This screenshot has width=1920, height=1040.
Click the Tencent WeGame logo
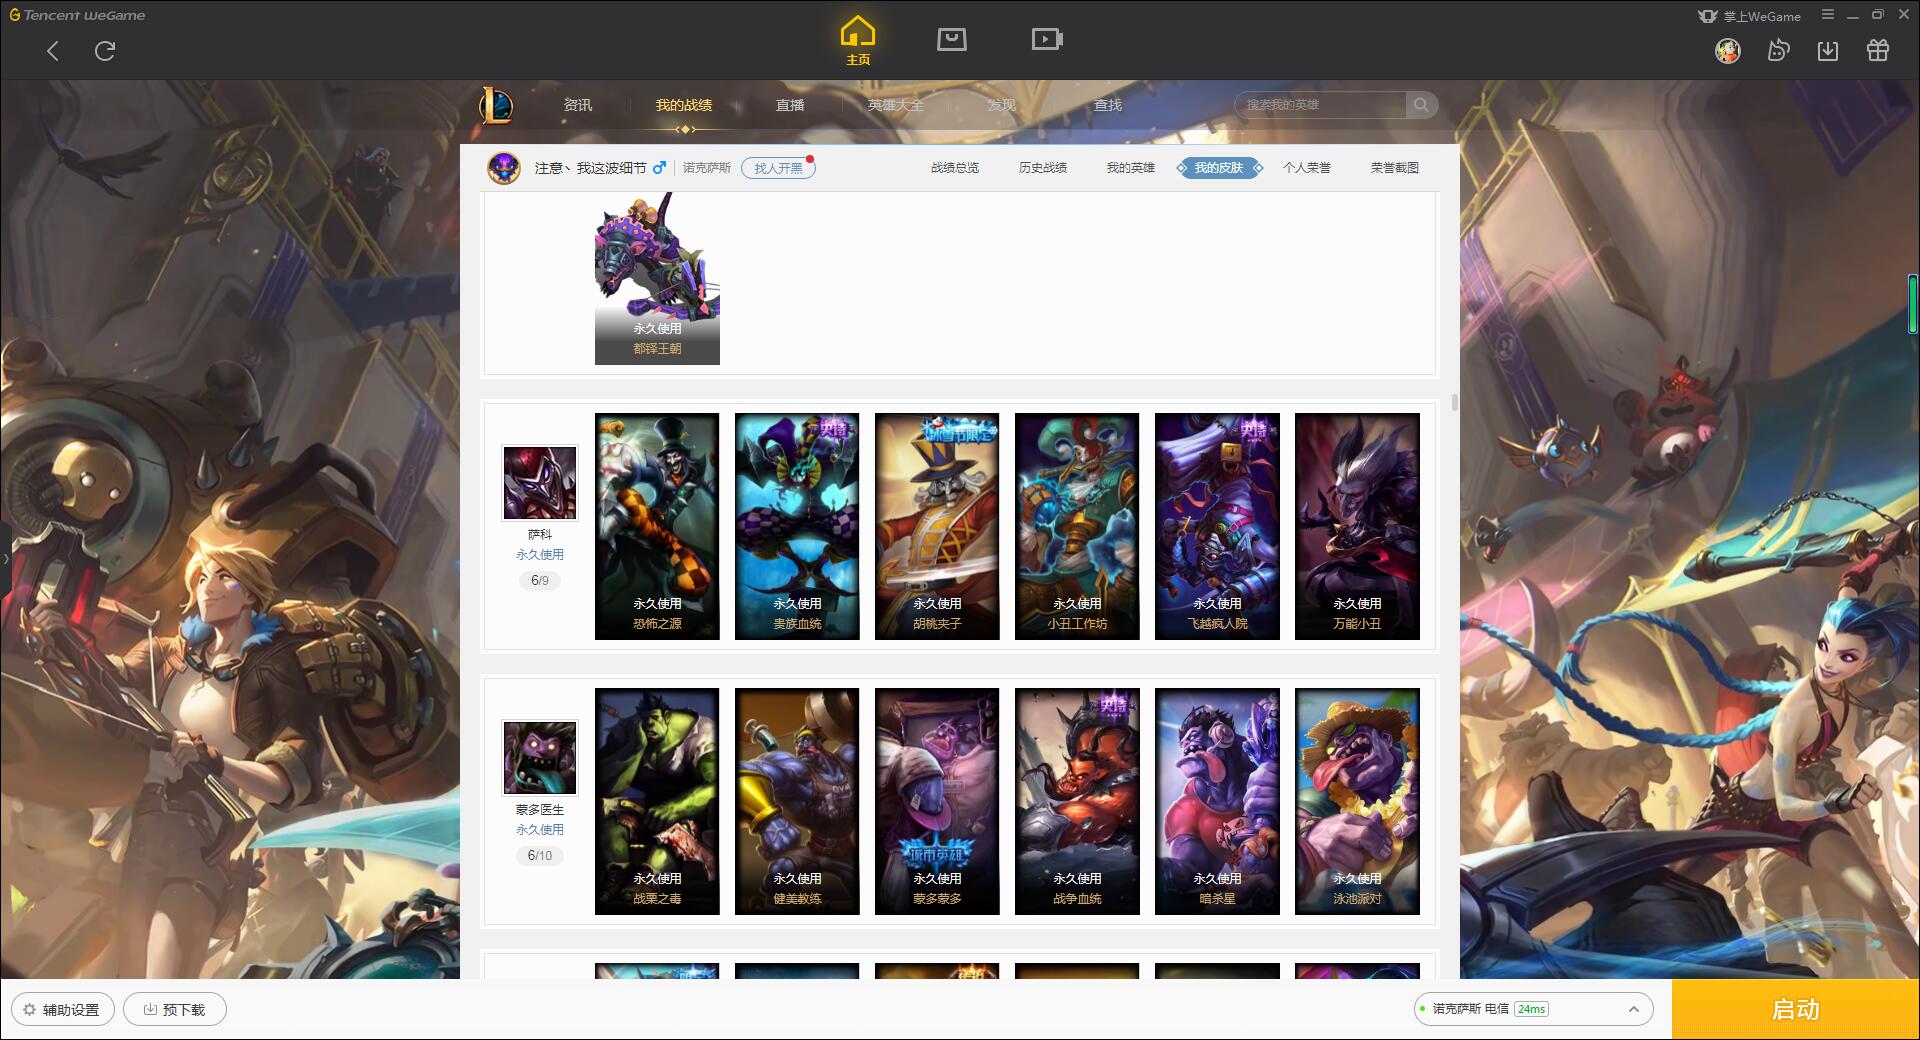coord(78,15)
